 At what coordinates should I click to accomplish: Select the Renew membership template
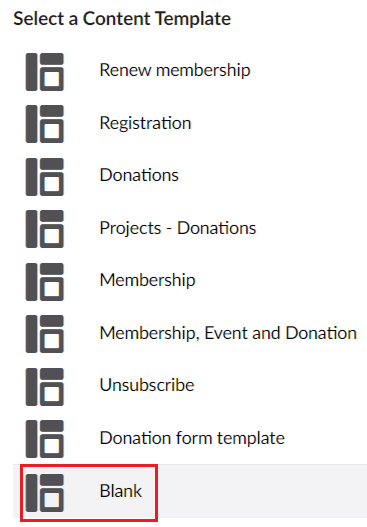[x=175, y=71]
